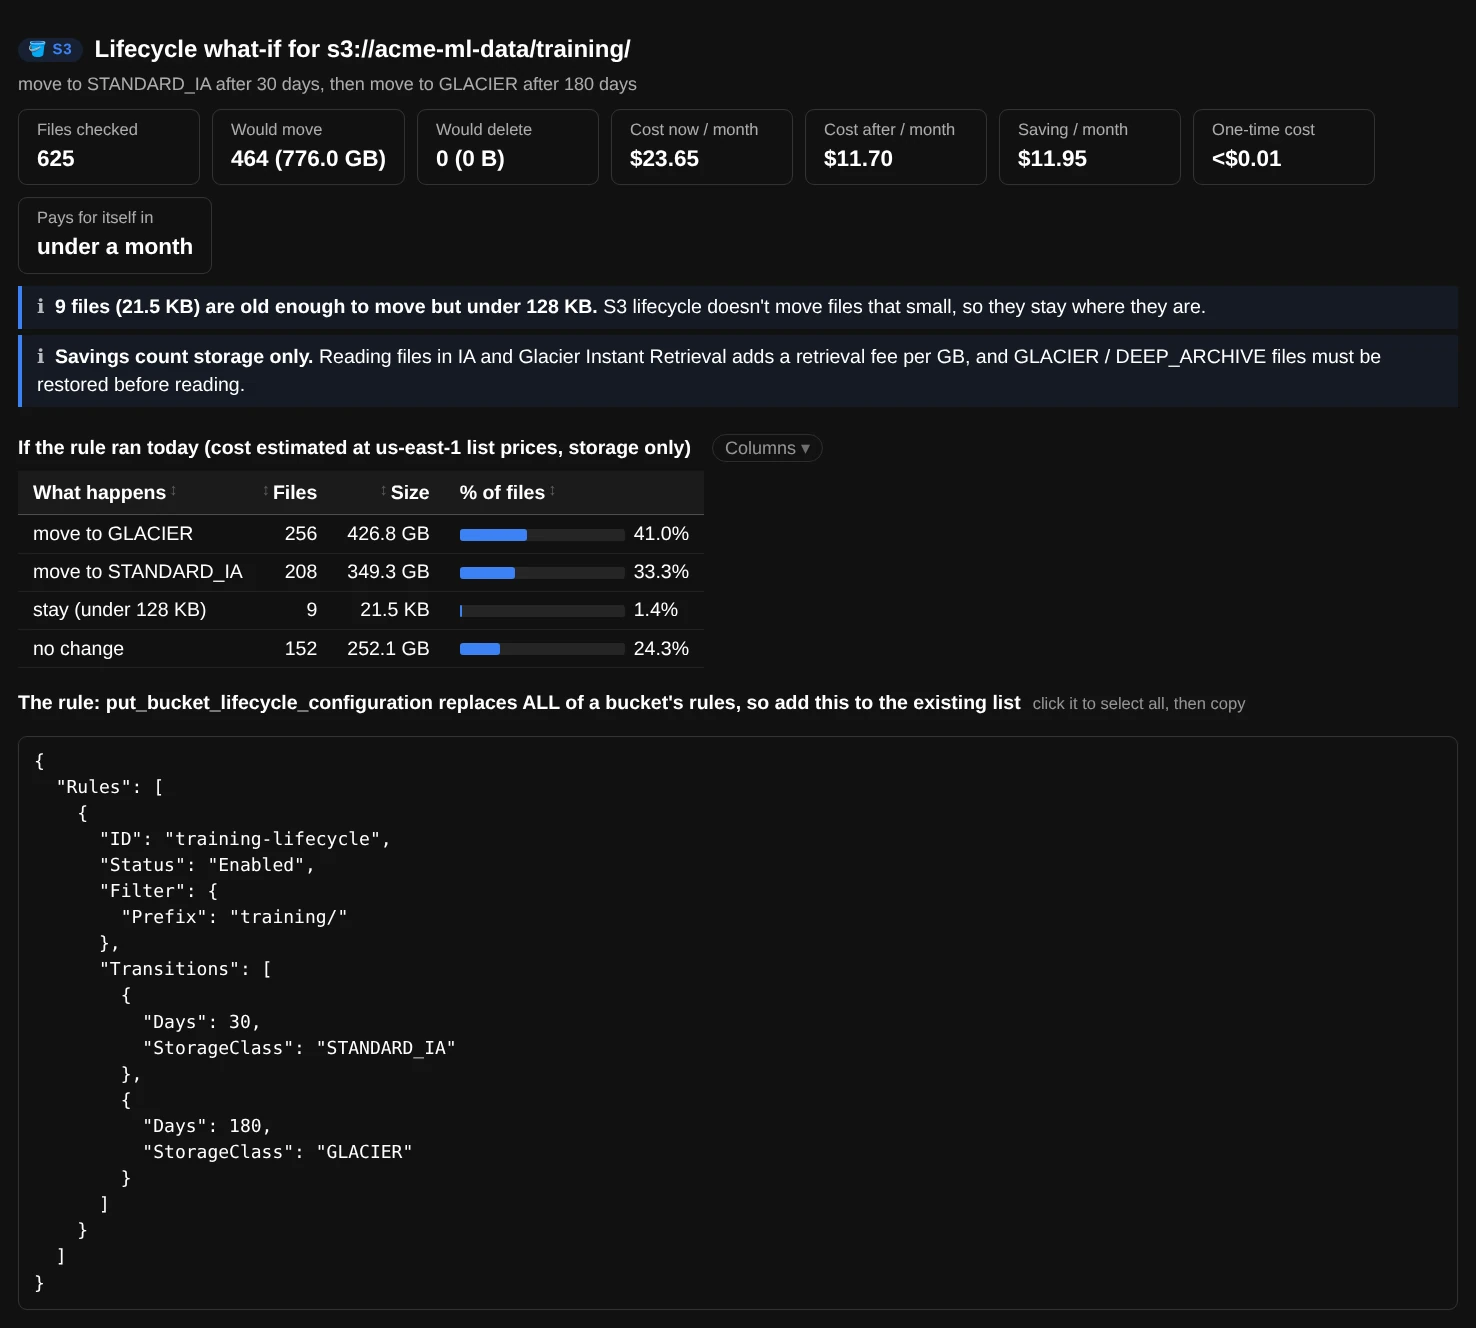The height and width of the screenshot is (1328, 1476).
Task: Click the 'stay (under 128 KB)' row label
Action: (120, 610)
